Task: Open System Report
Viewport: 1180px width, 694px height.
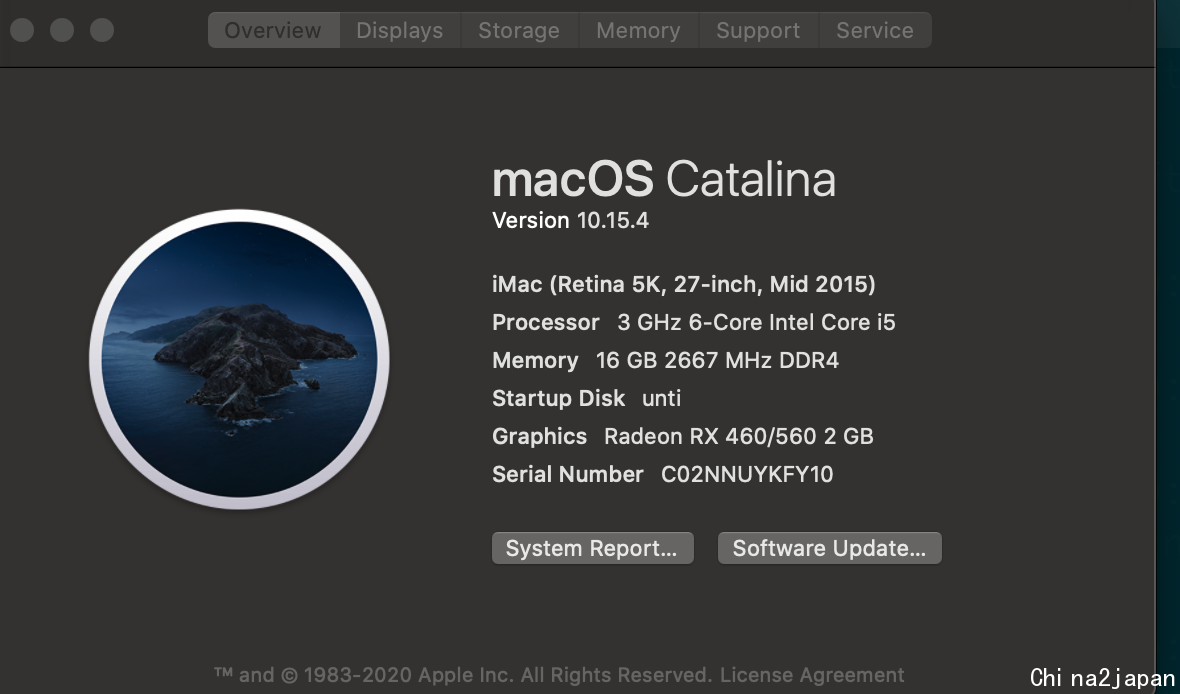Action: 592,548
